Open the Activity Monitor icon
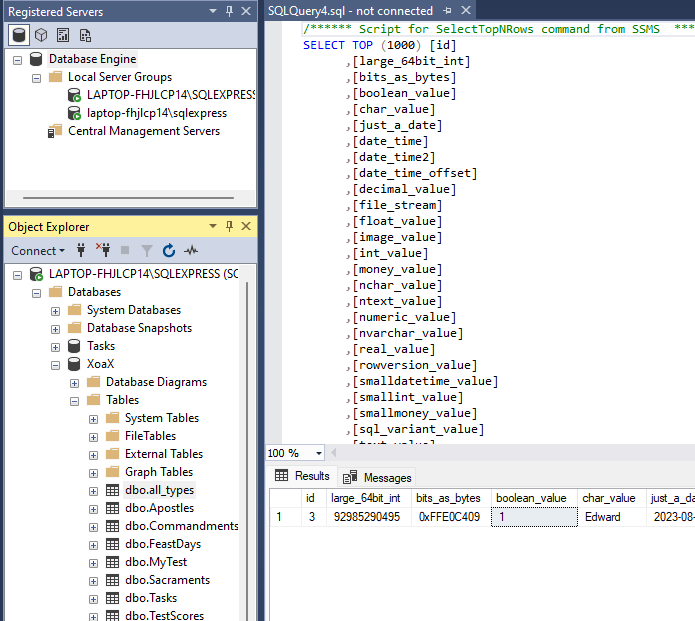 [x=191, y=250]
